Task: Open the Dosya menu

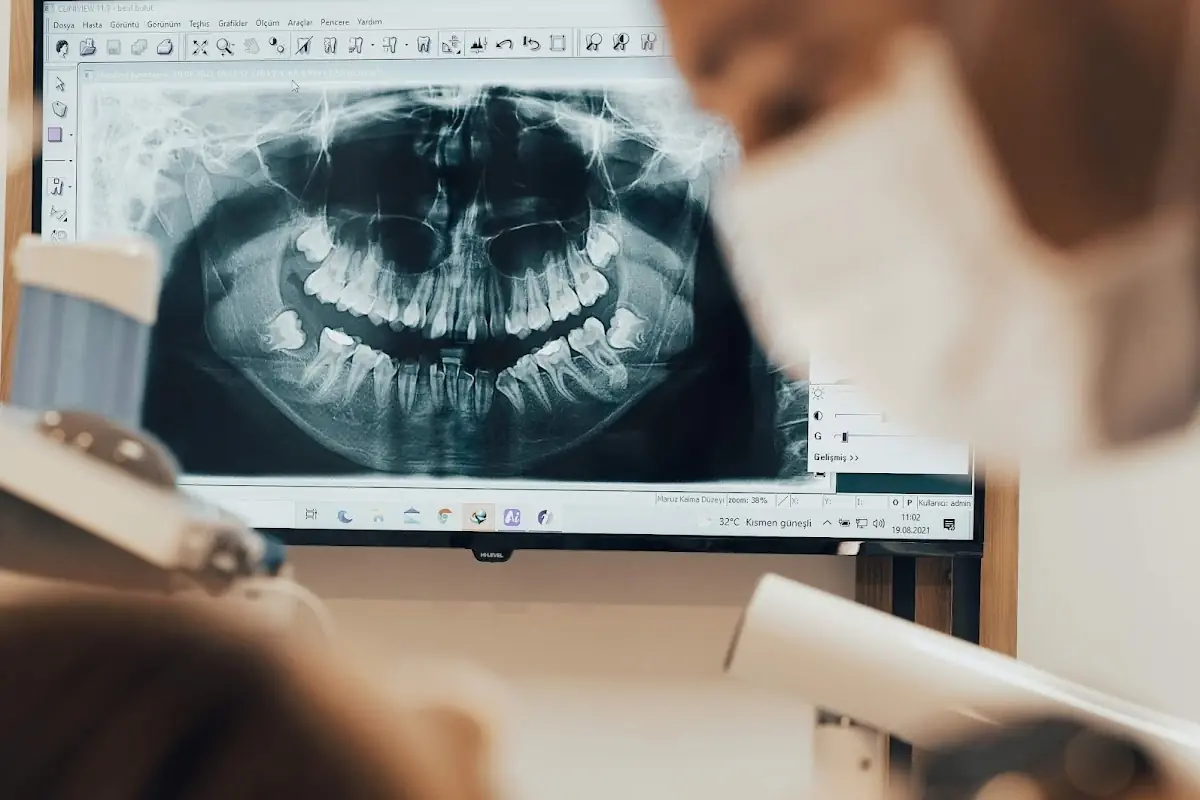Action: pyautogui.click(x=64, y=24)
